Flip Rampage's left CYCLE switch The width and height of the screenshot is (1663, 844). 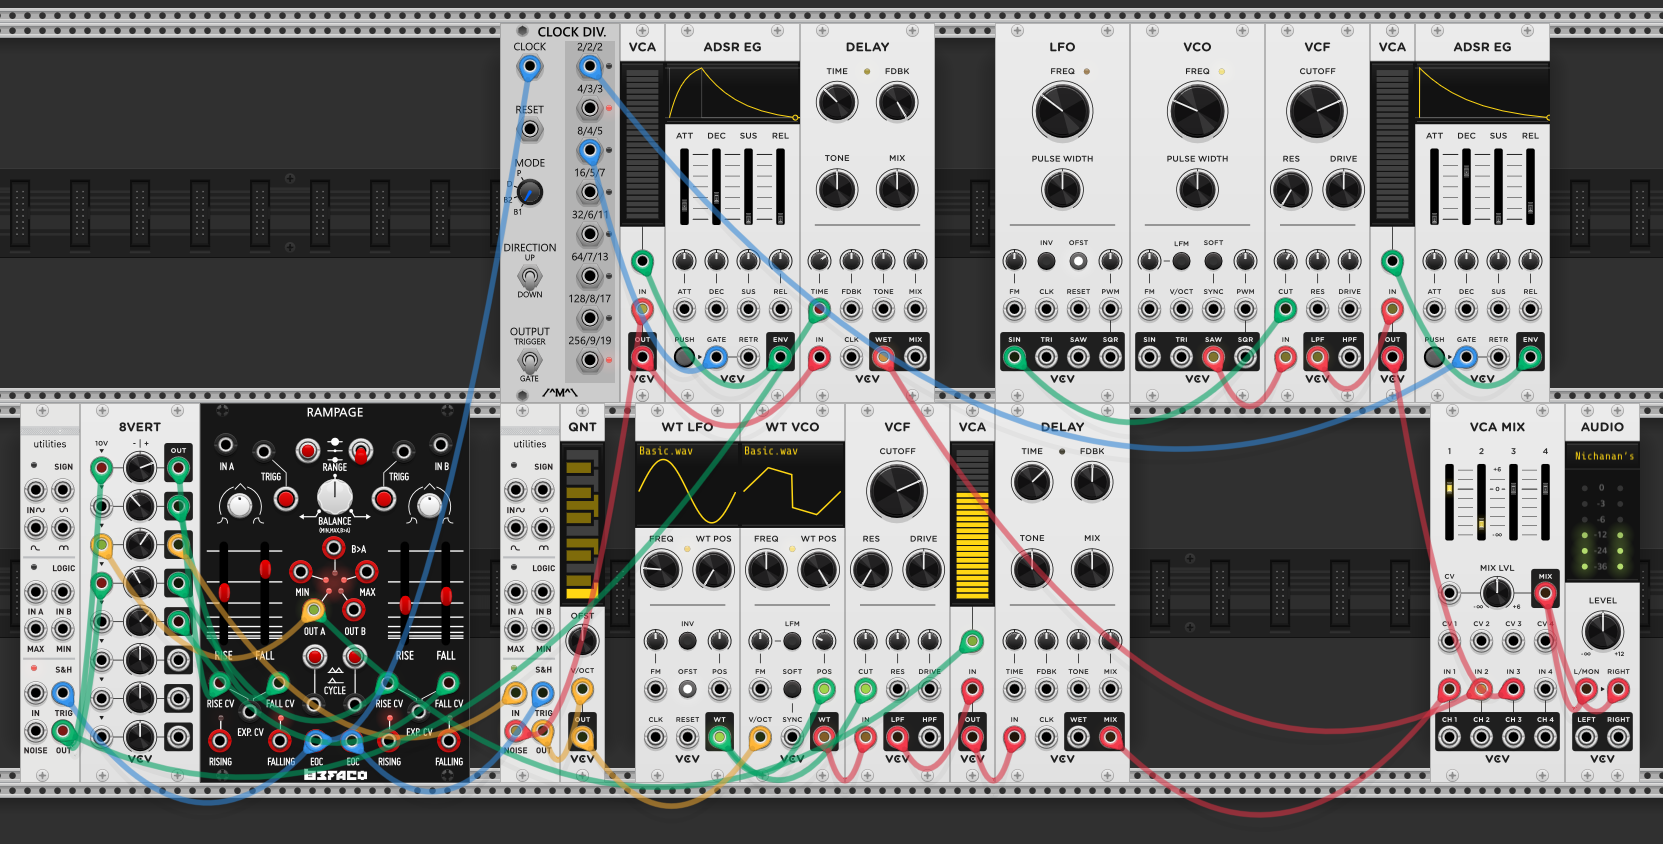pos(315,657)
